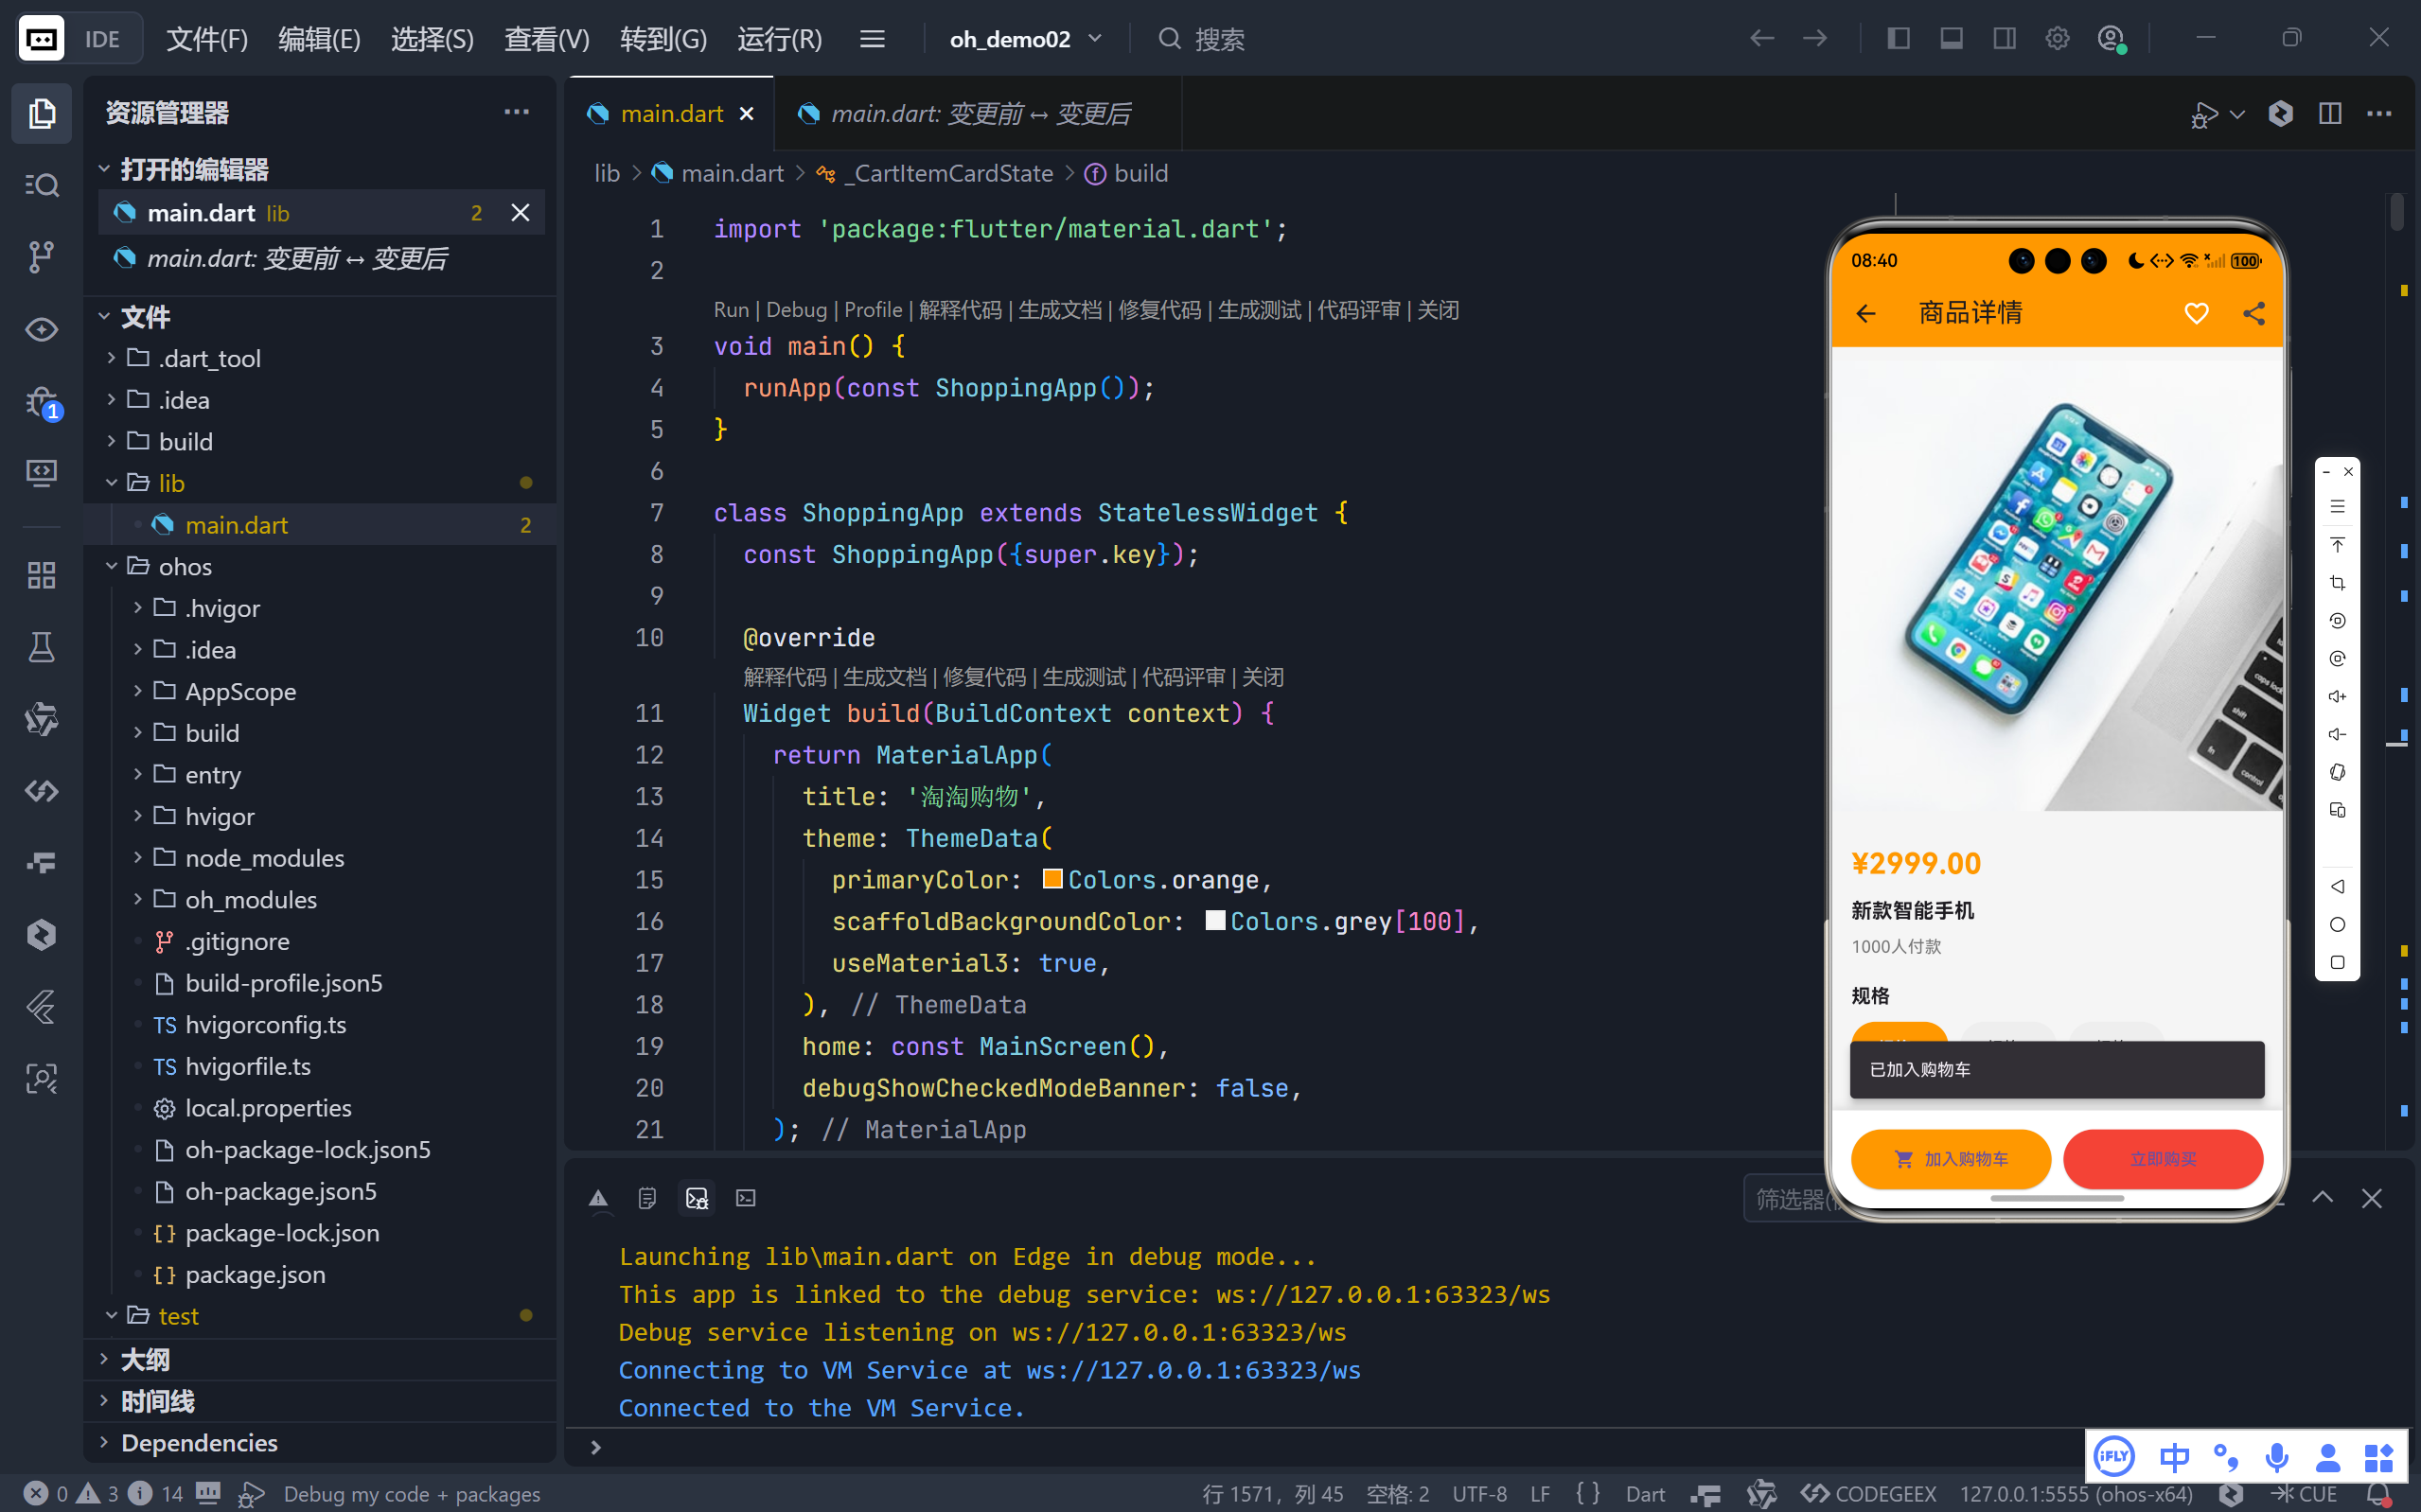
Task: Open Run and Debug view with badge
Action: pyautogui.click(x=41, y=402)
